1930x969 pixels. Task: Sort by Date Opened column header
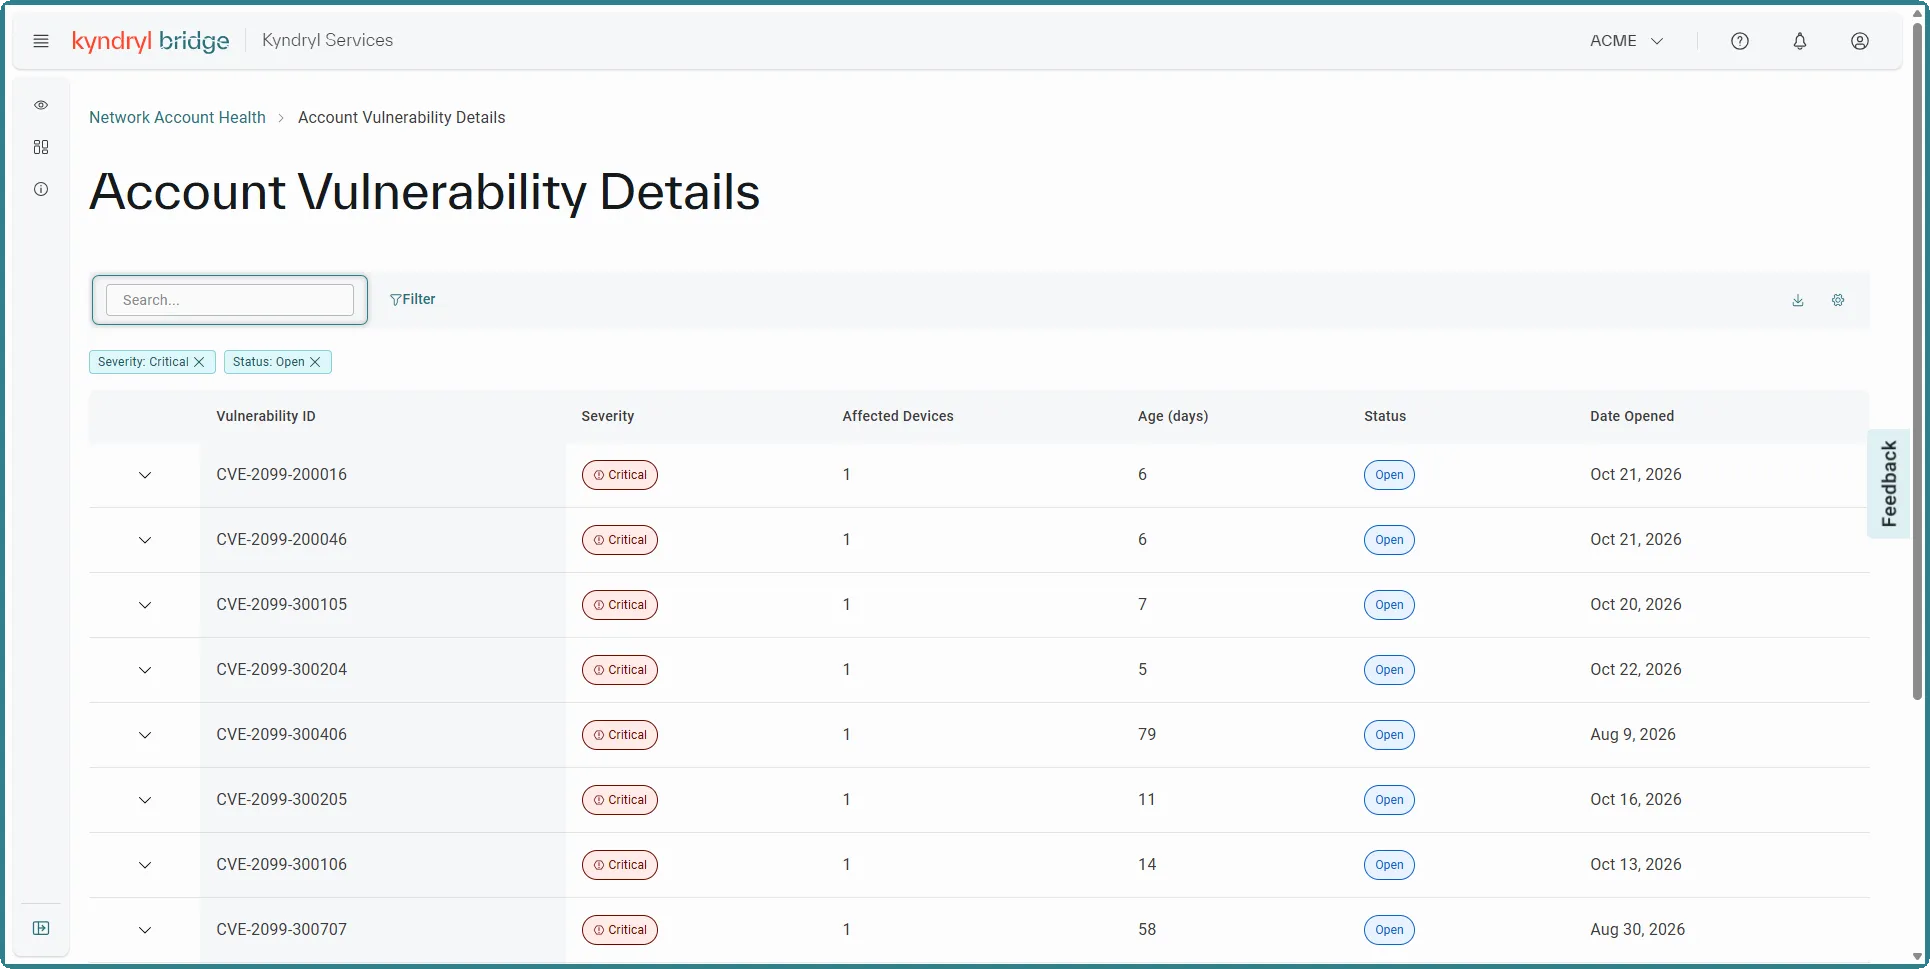(x=1632, y=416)
